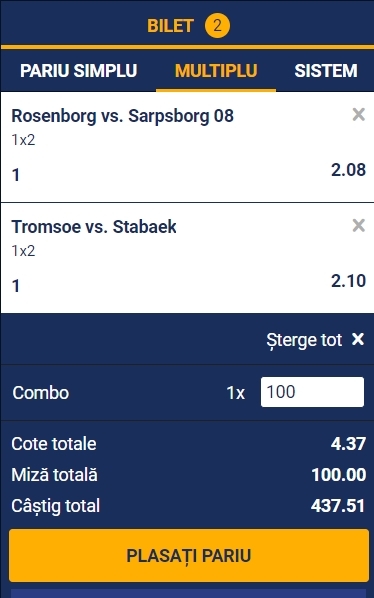Remove Rosenborg vs. Sarpsborg 08 bet
Viewport: 374px width, 598px height.
[x=358, y=114]
